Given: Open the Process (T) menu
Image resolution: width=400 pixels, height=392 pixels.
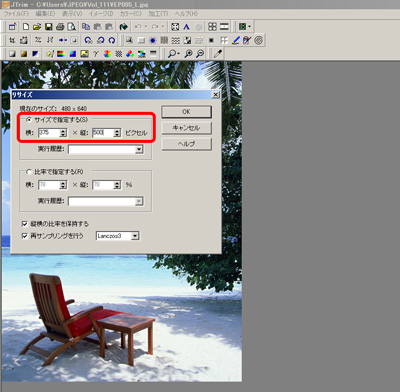Looking at the screenshot, I should tap(158, 14).
